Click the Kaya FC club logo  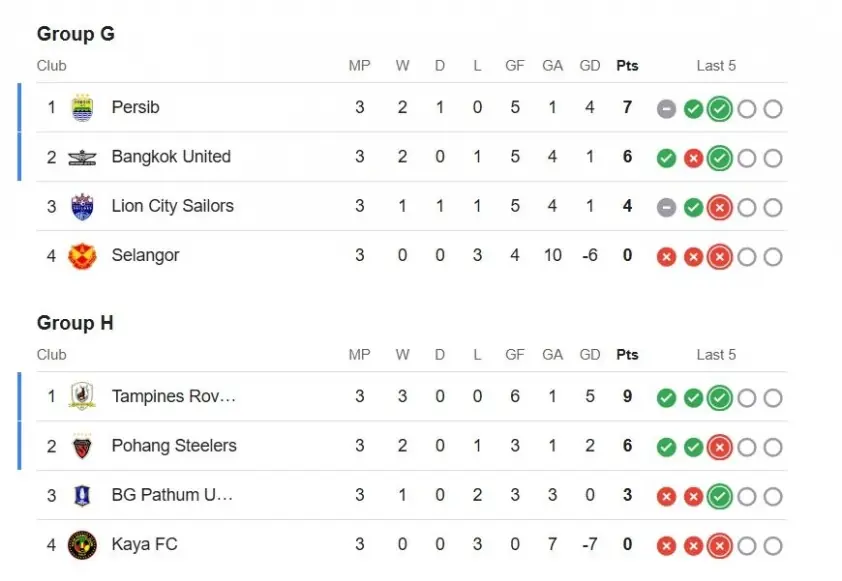click(x=82, y=545)
